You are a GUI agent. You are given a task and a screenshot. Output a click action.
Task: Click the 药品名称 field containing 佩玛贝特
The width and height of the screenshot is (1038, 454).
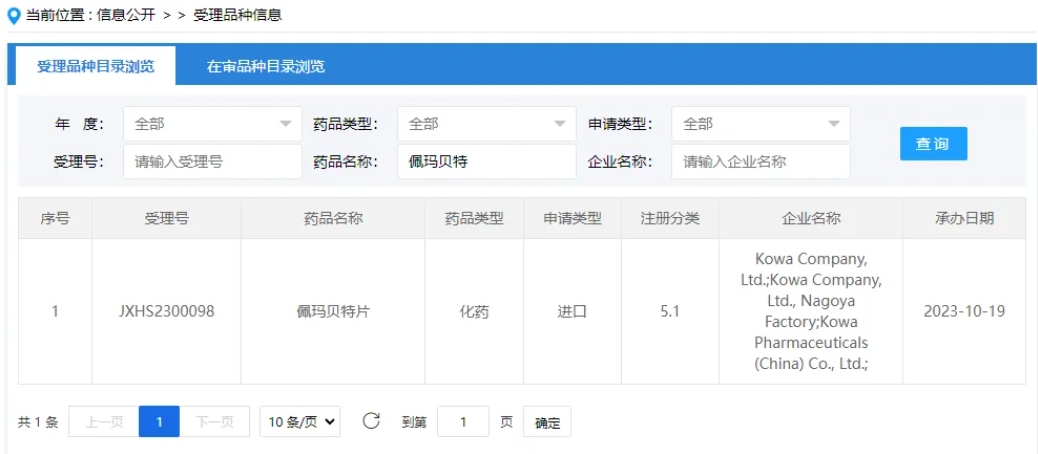[x=486, y=162]
